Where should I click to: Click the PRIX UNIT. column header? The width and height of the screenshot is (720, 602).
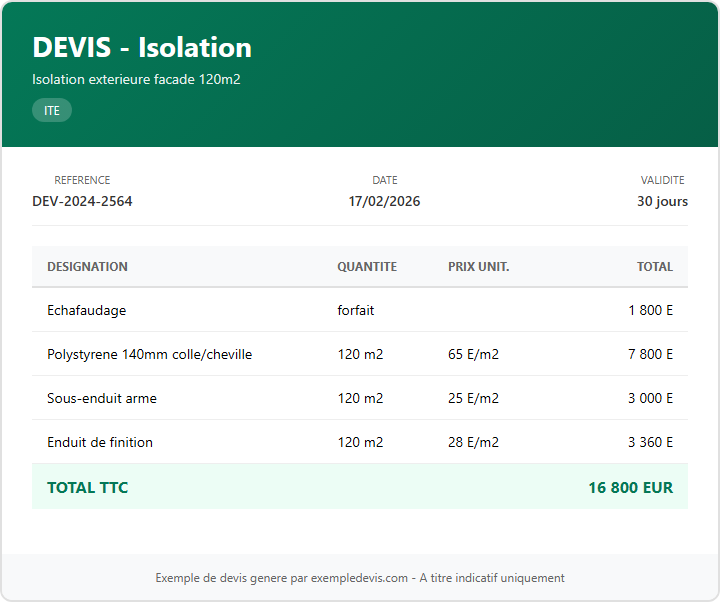pos(478,267)
